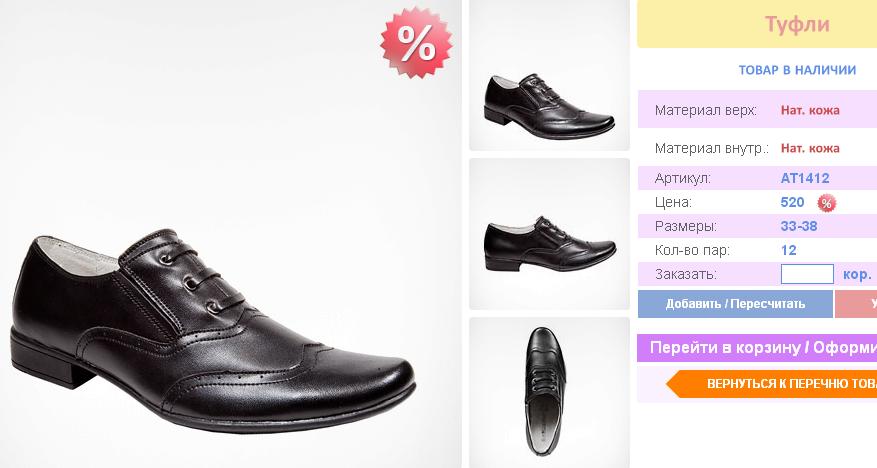877x468 pixels.
Task: Click the кор. label beside the input
Action: (x=857, y=274)
